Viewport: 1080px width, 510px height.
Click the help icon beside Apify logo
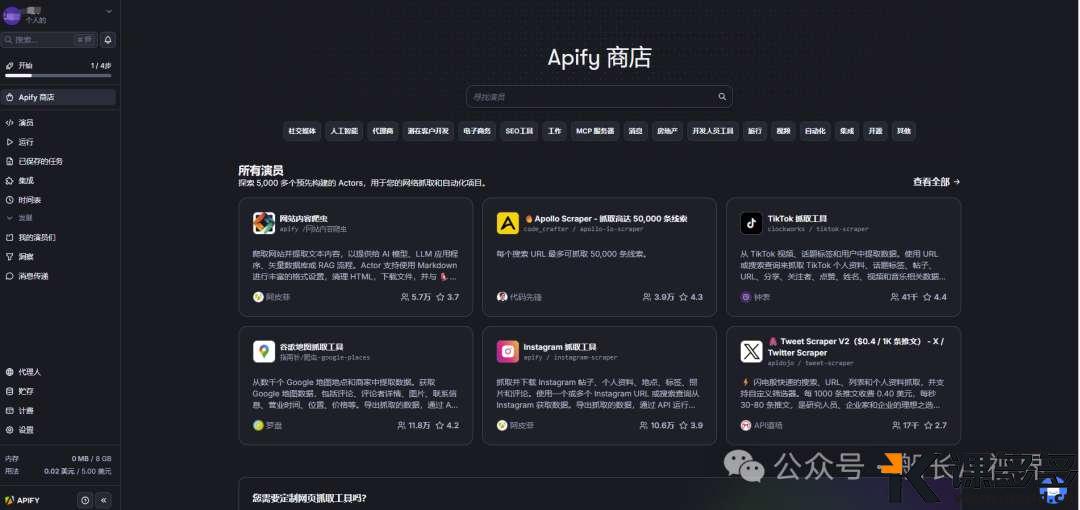[x=85, y=500]
